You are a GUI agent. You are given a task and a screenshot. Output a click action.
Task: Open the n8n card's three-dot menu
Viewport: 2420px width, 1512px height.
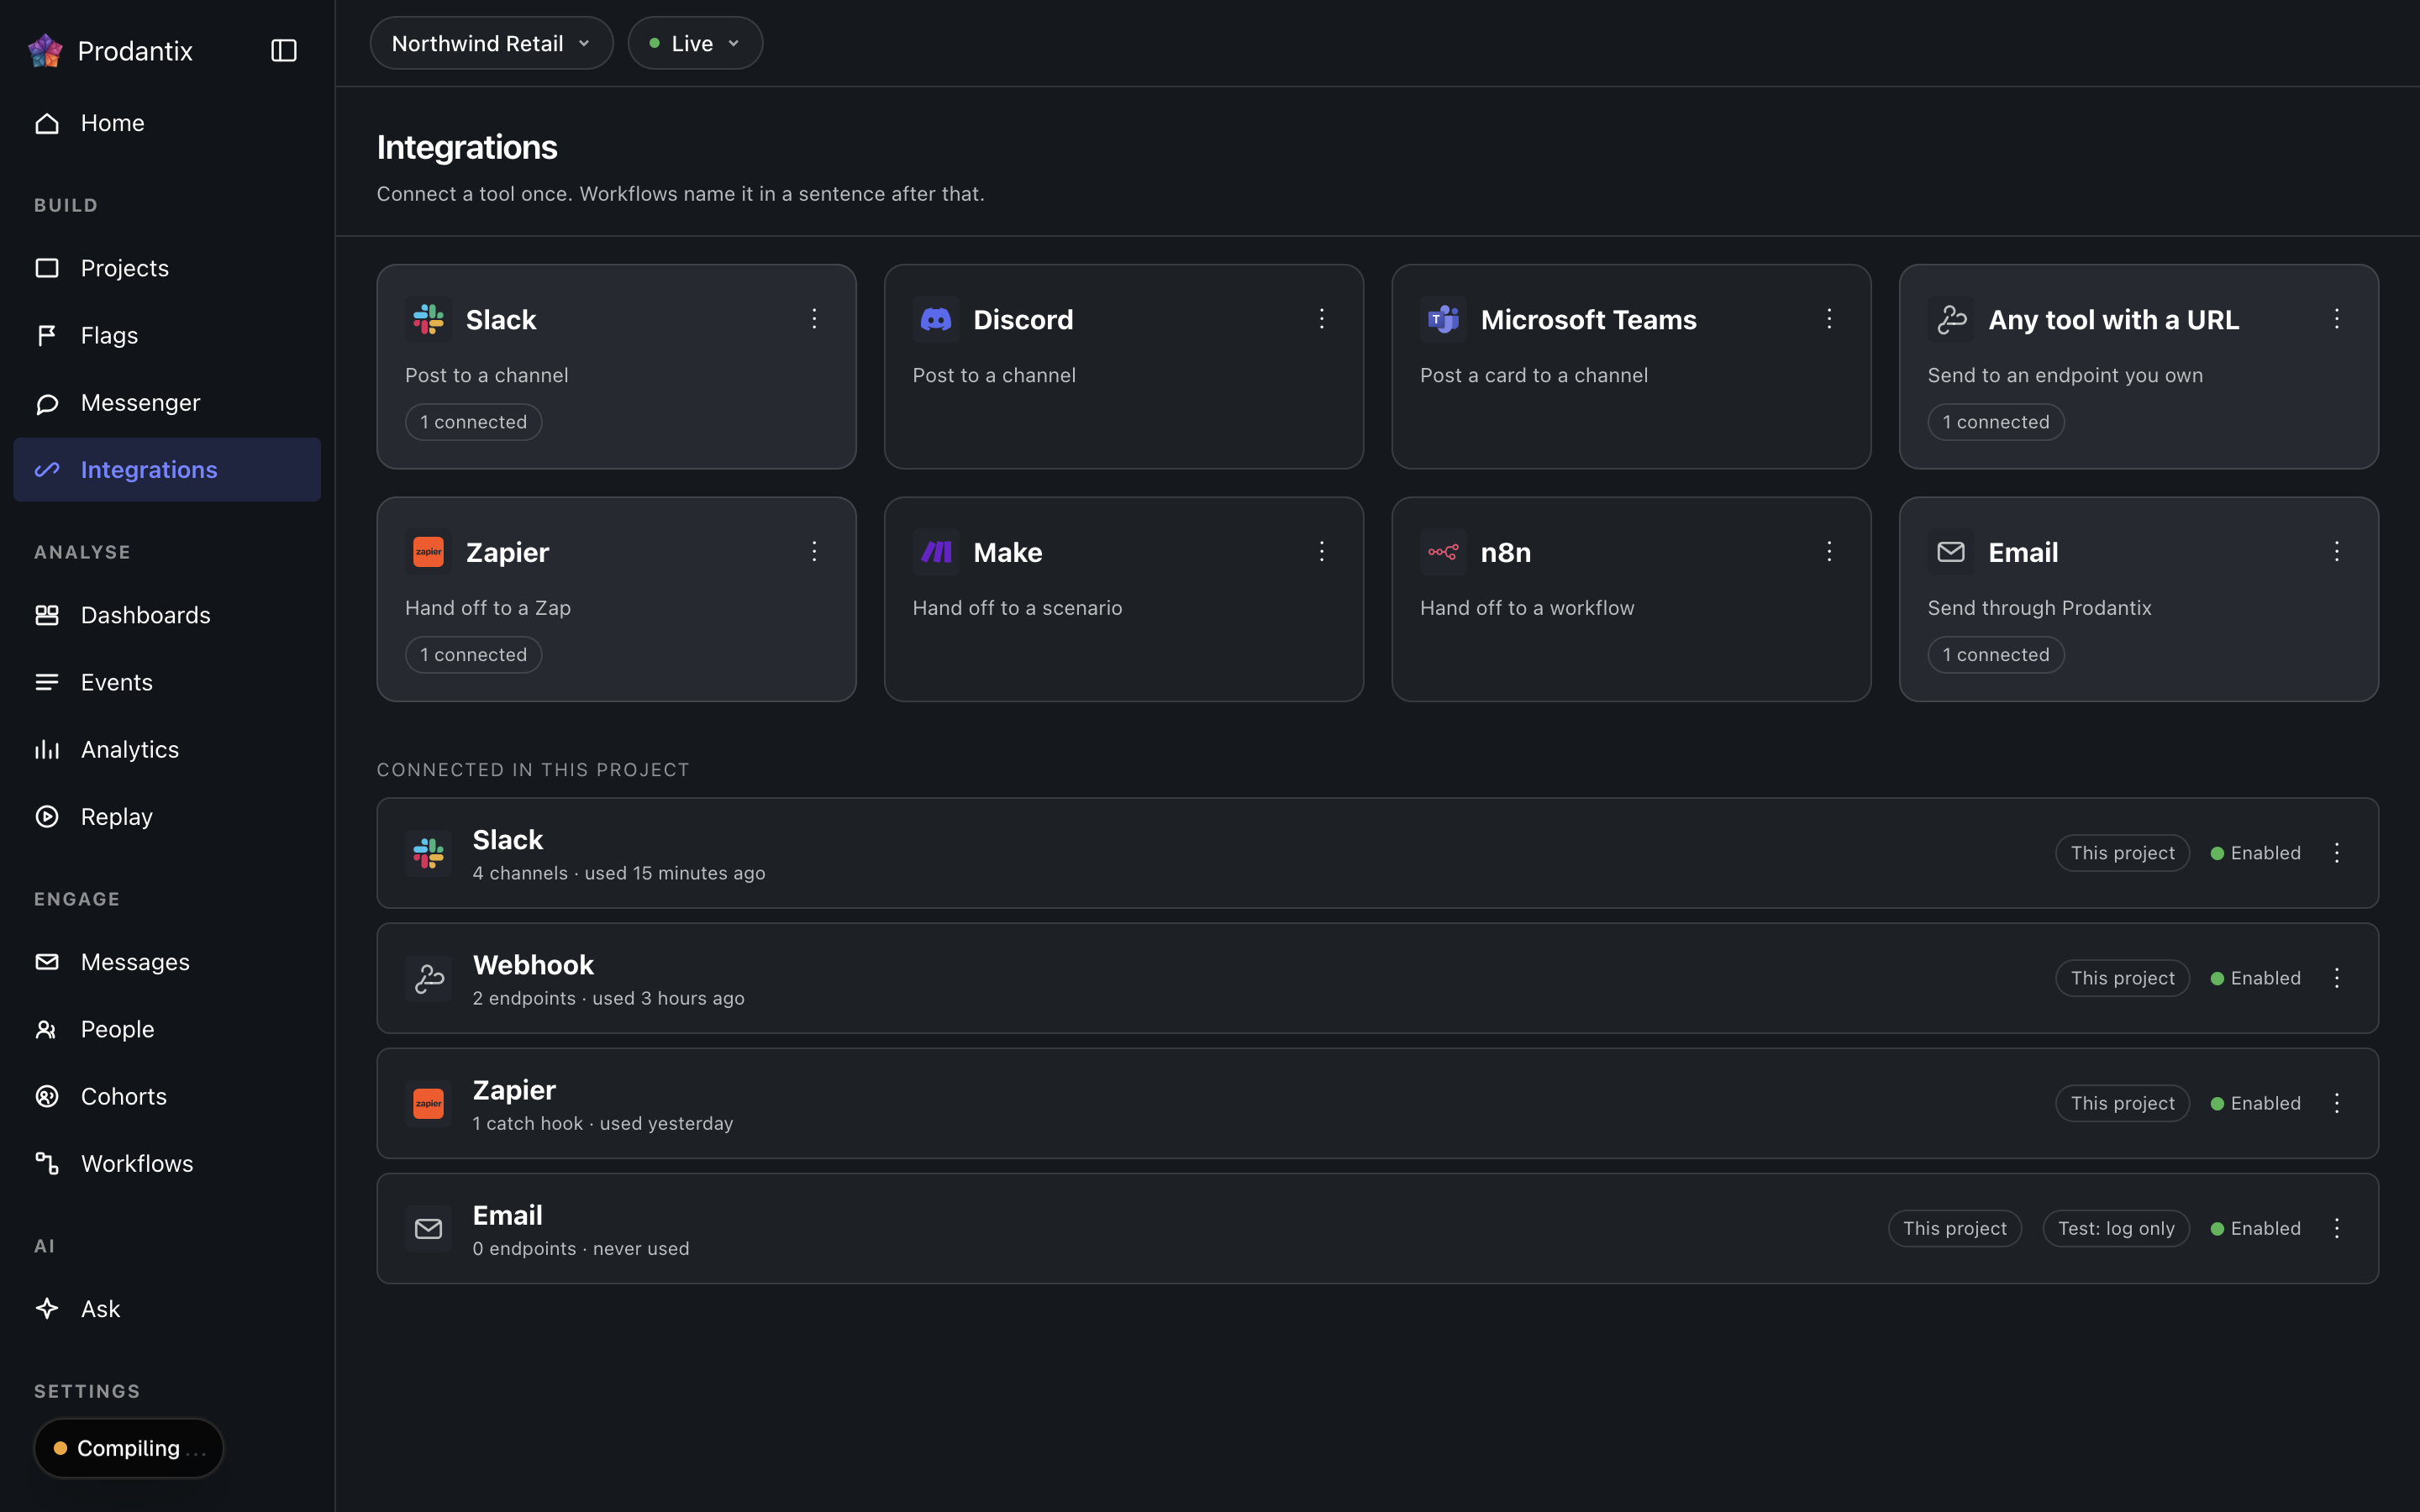(x=1829, y=551)
